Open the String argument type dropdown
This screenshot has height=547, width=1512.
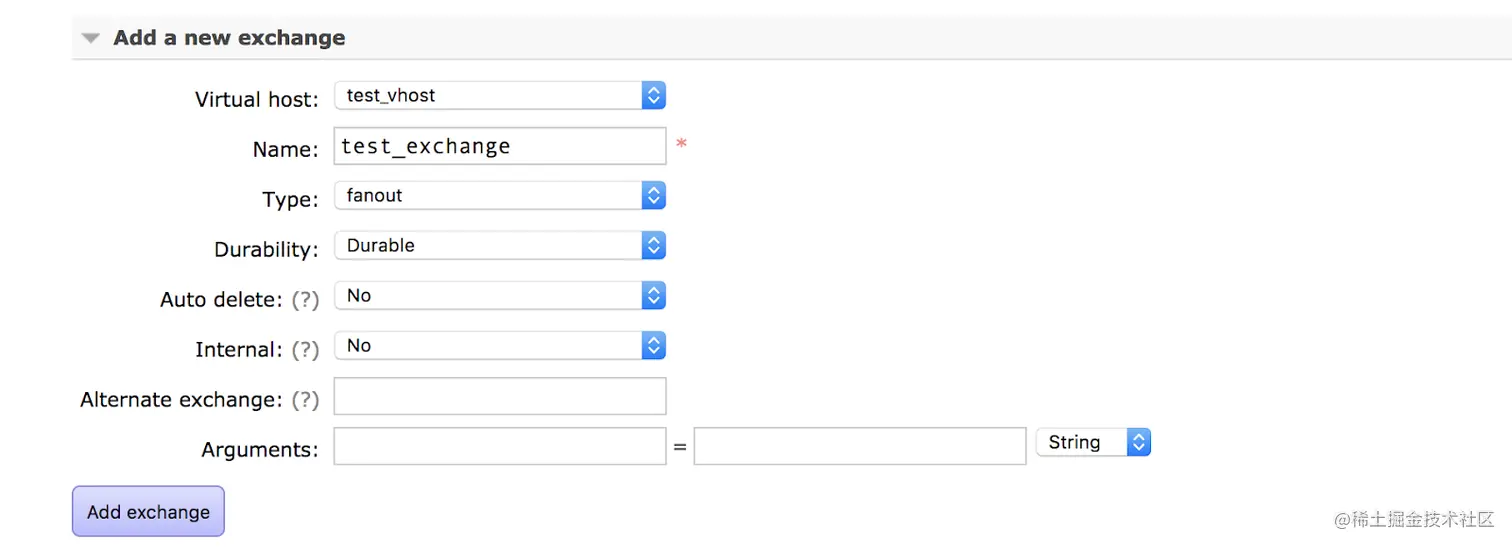pos(1094,442)
